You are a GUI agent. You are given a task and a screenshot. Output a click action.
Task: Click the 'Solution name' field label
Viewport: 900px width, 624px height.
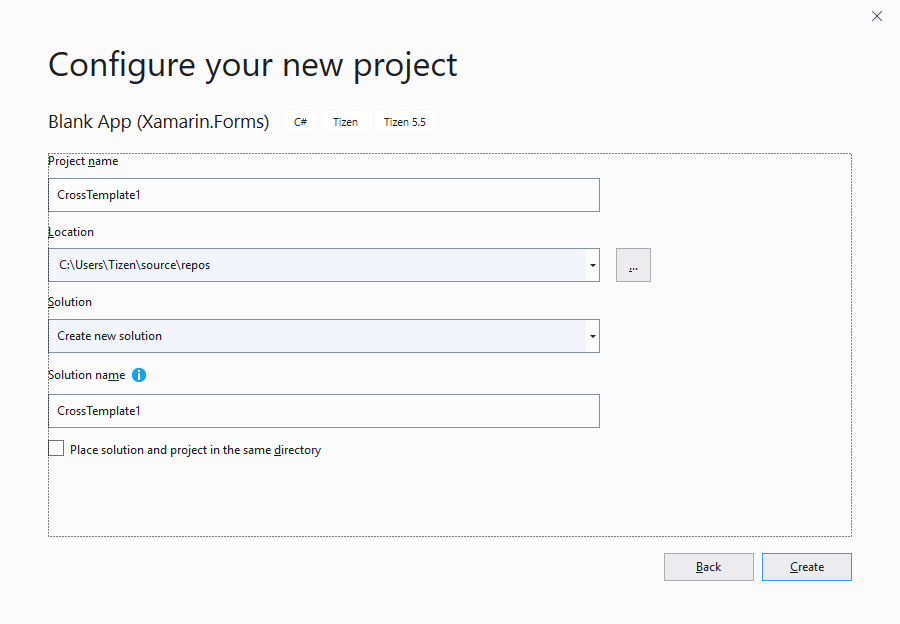(87, 375)
